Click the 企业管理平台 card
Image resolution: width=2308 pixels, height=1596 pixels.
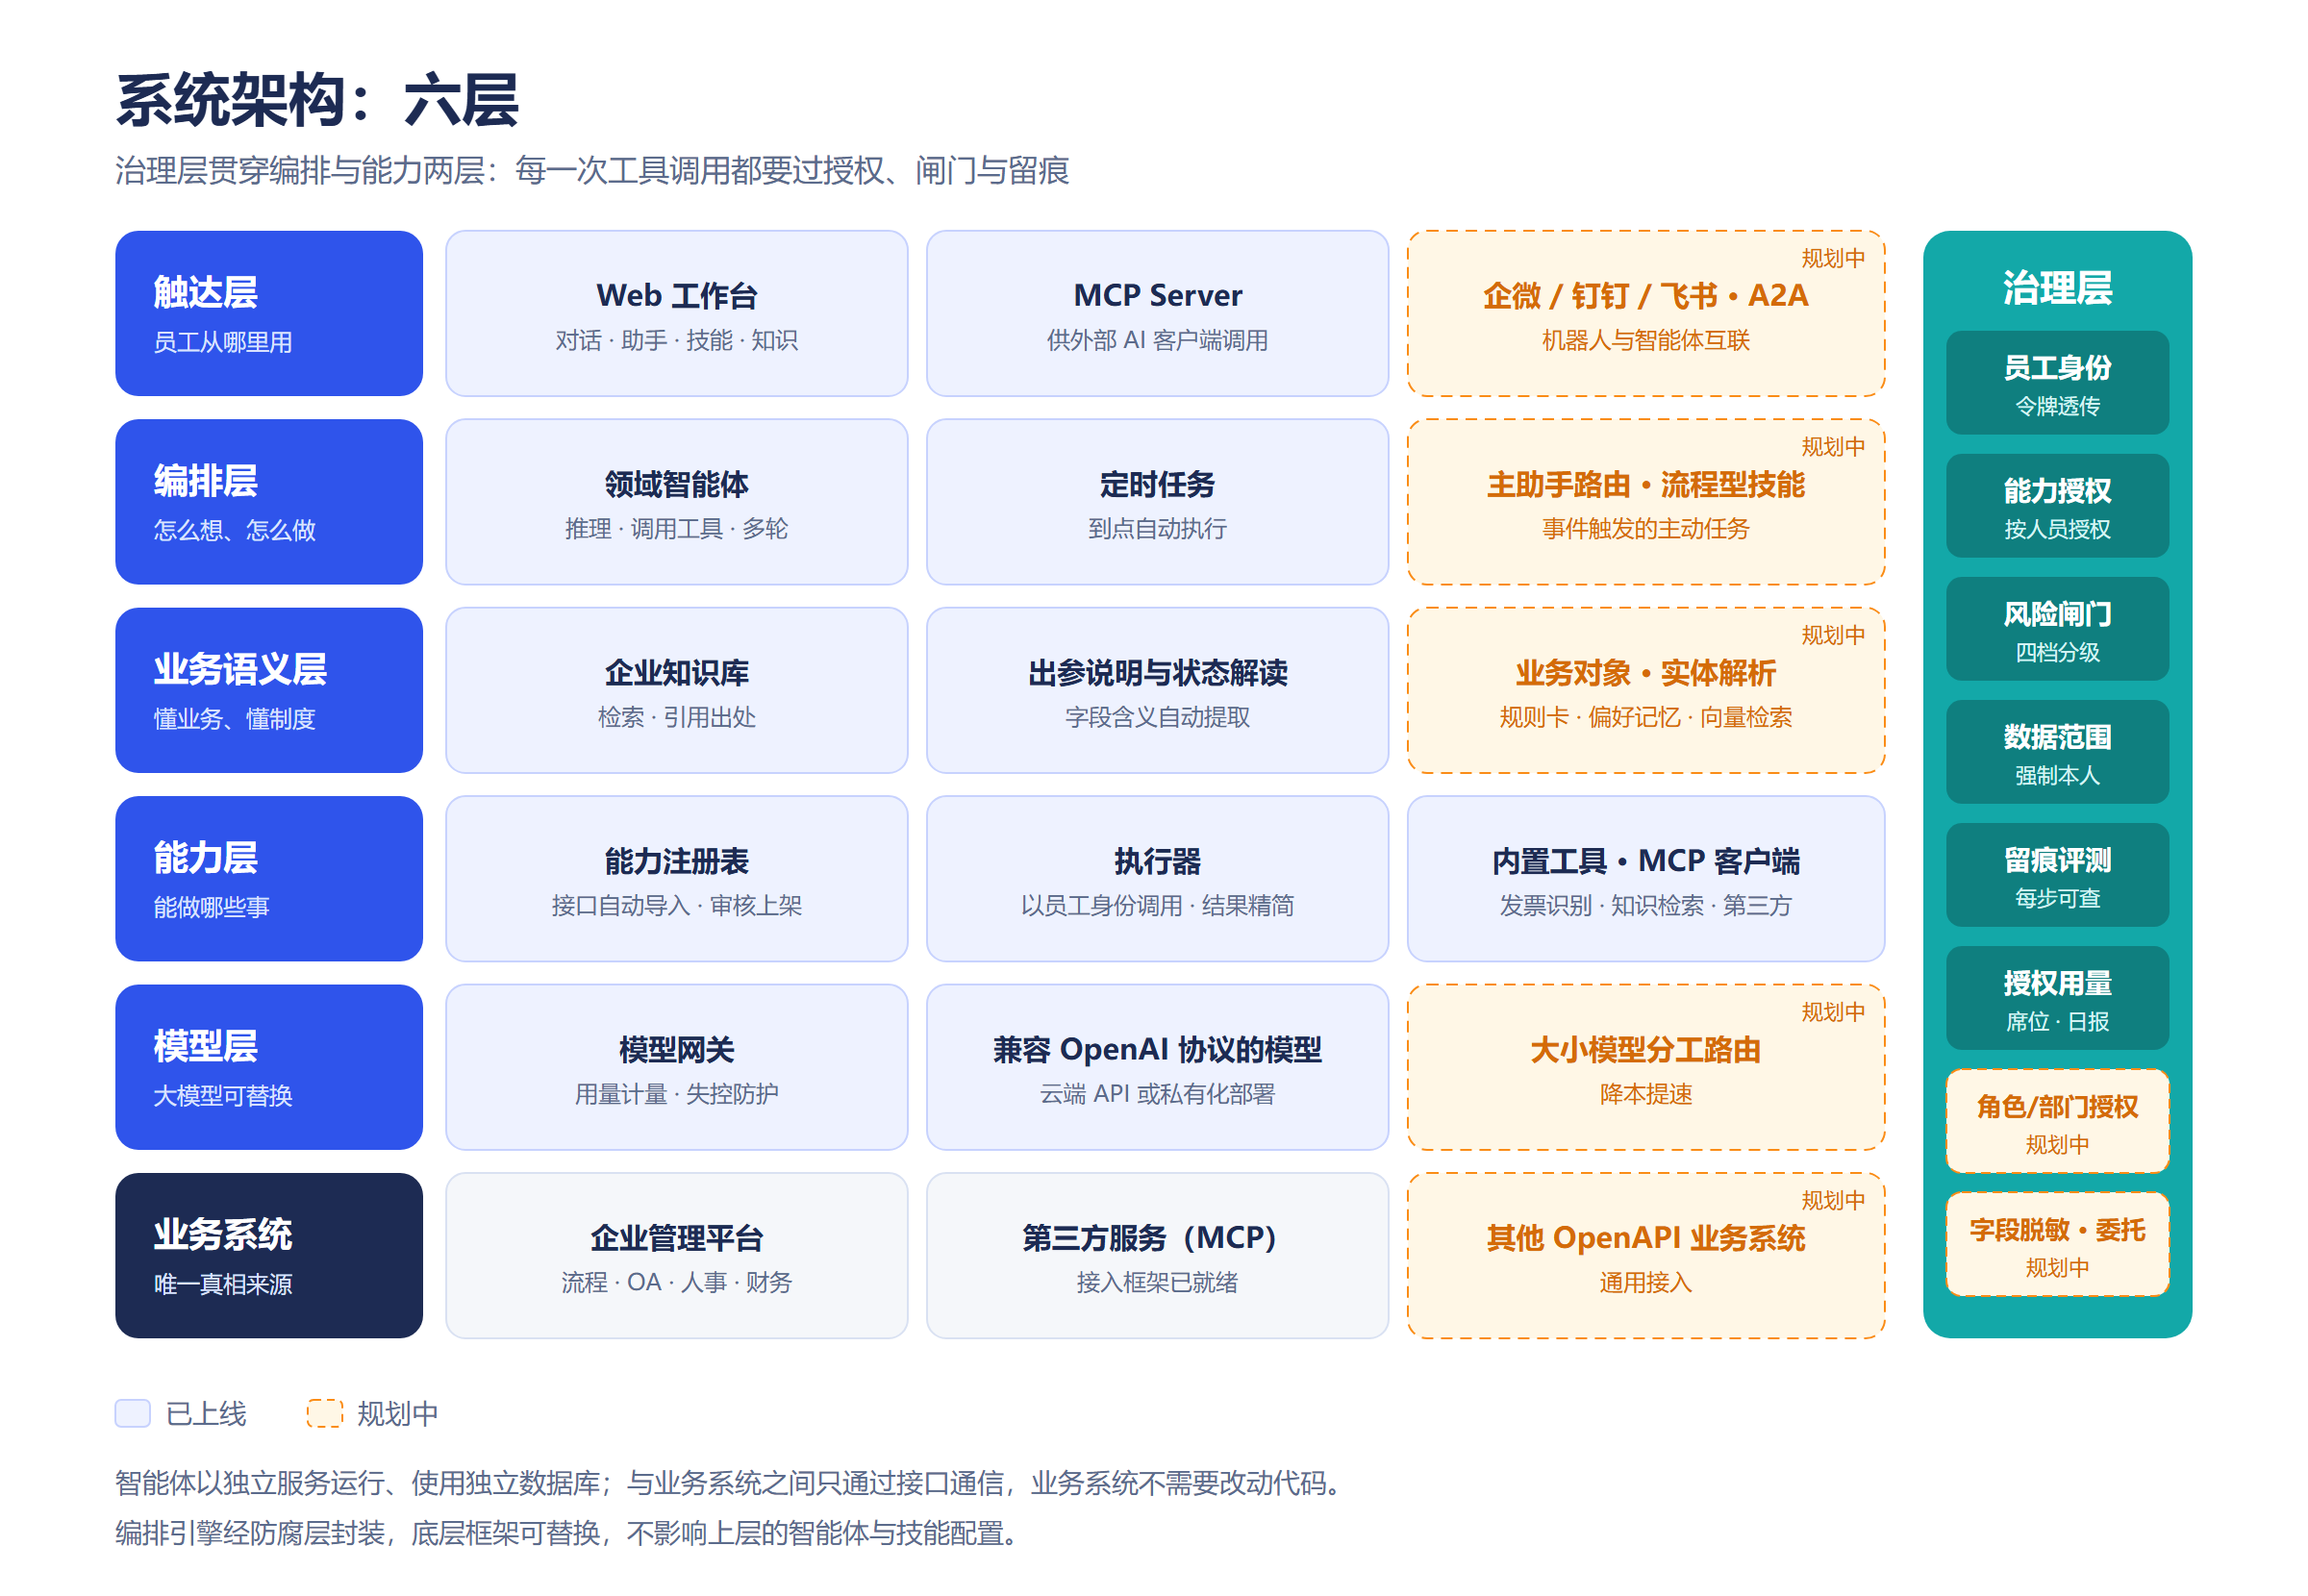click(x=676, y=1255)
